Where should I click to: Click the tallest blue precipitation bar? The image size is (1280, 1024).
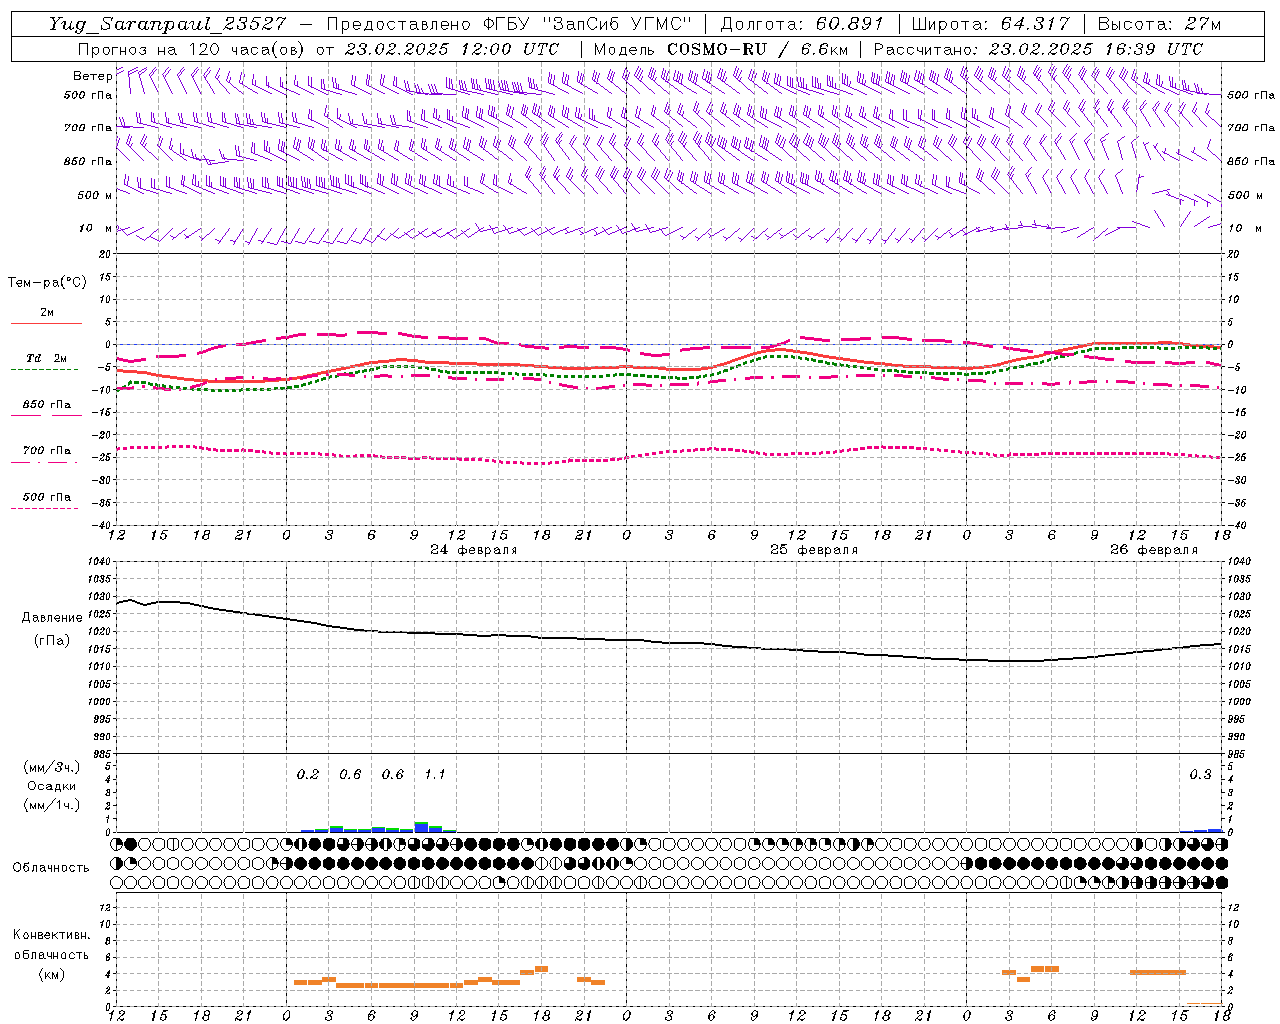[421, 828]
